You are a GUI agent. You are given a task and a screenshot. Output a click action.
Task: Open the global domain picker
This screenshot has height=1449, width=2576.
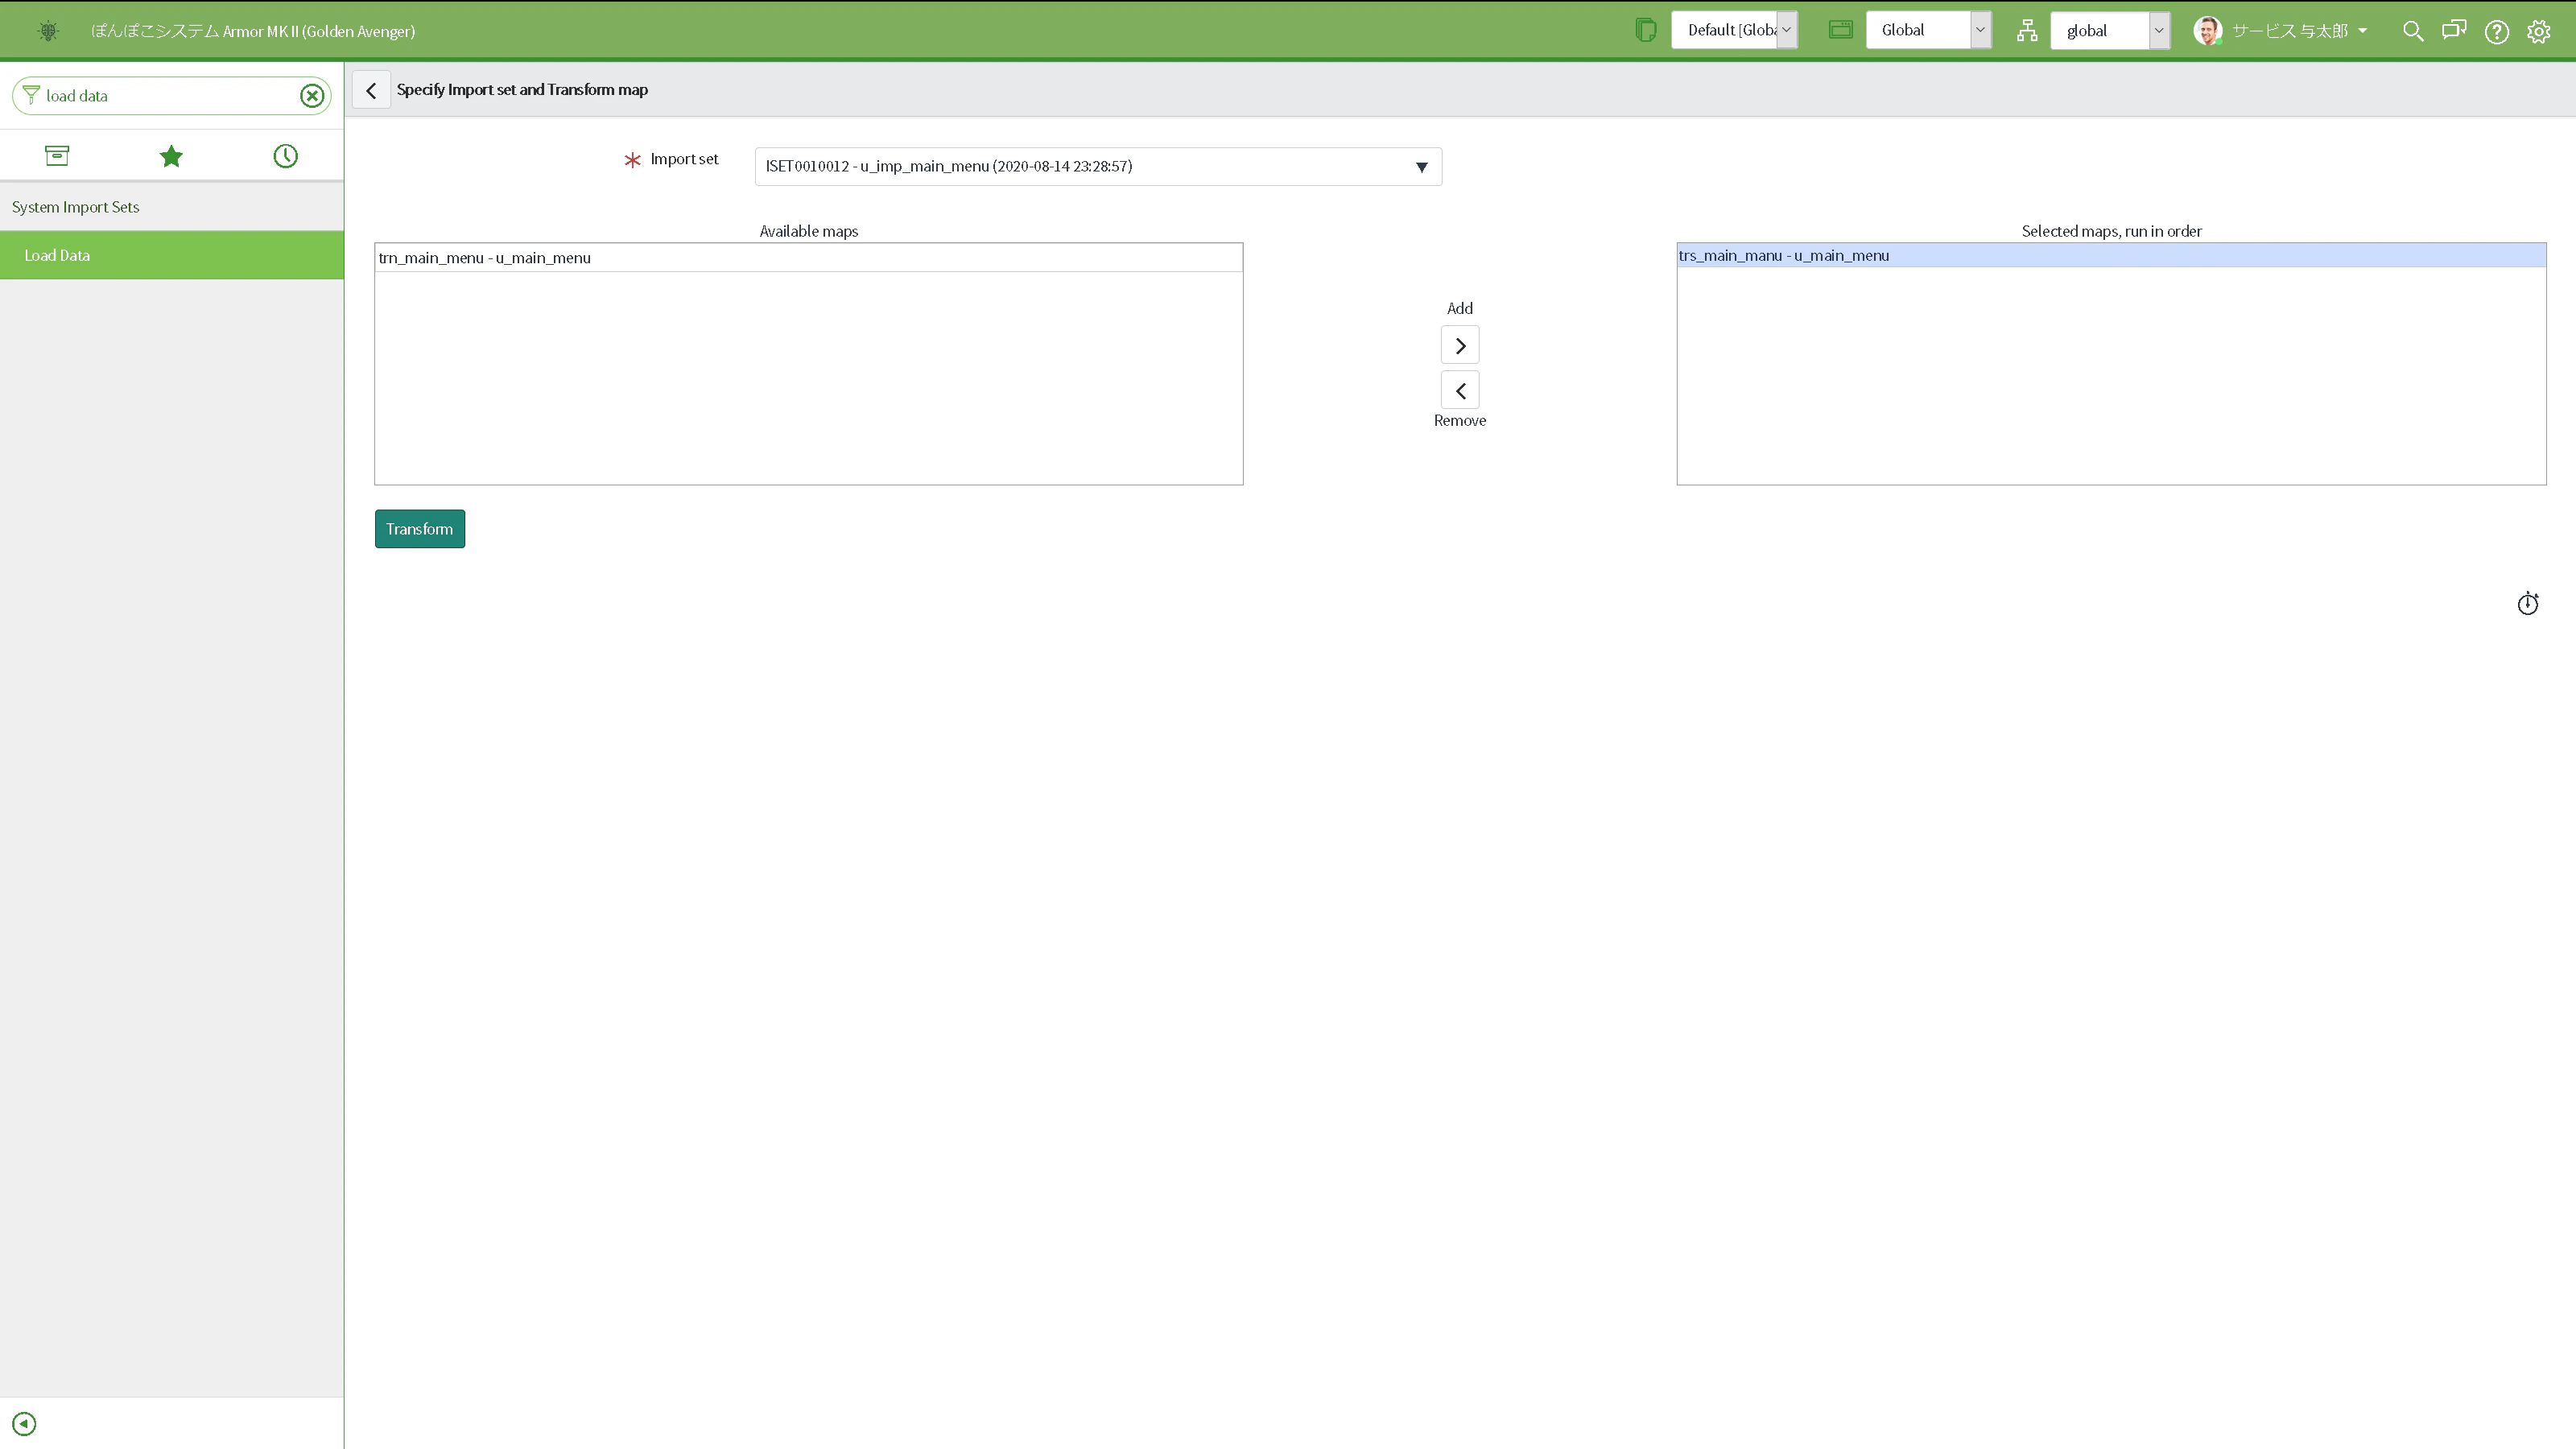2110,30
